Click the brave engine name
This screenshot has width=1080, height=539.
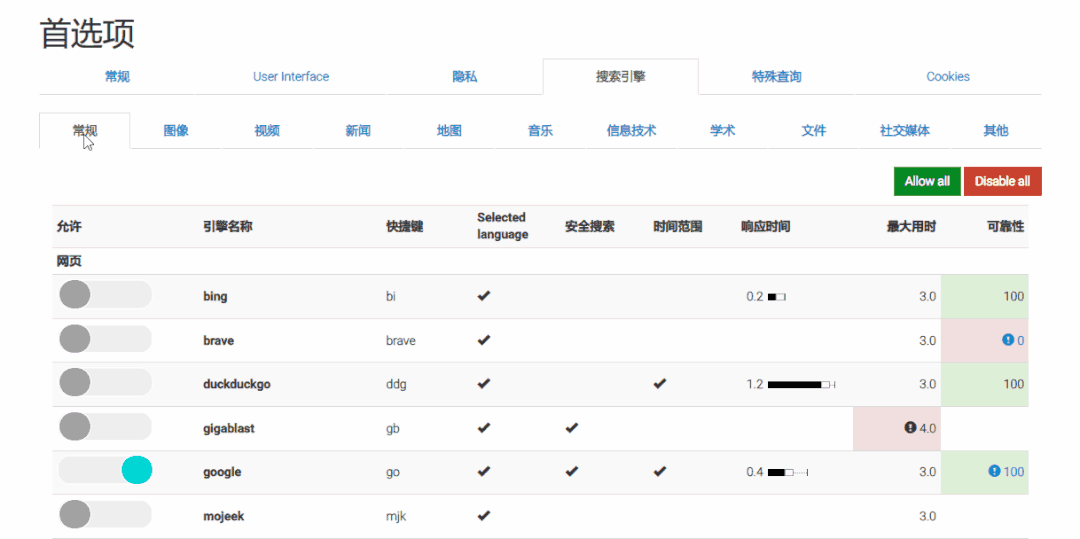coord(218,340)
